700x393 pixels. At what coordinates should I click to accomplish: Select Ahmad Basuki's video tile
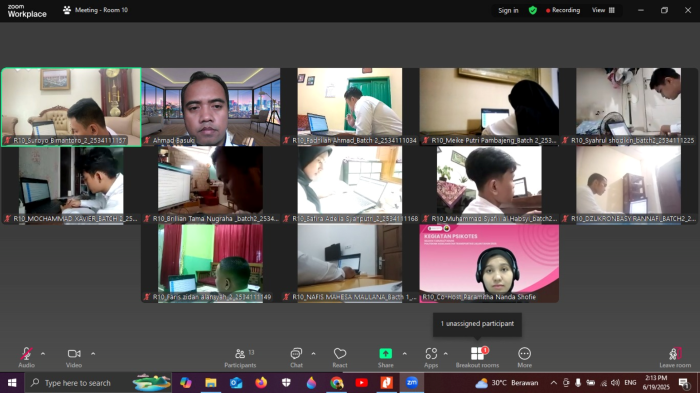211,107
